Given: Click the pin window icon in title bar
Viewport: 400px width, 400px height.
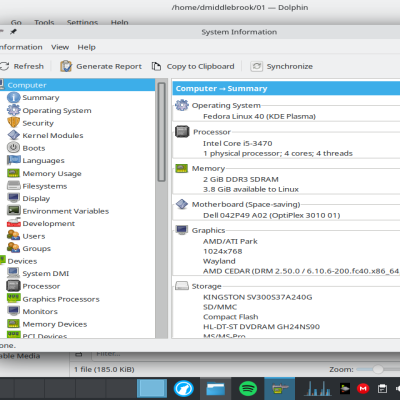Looking at the screenshot, I should click(x=13, y=32).
